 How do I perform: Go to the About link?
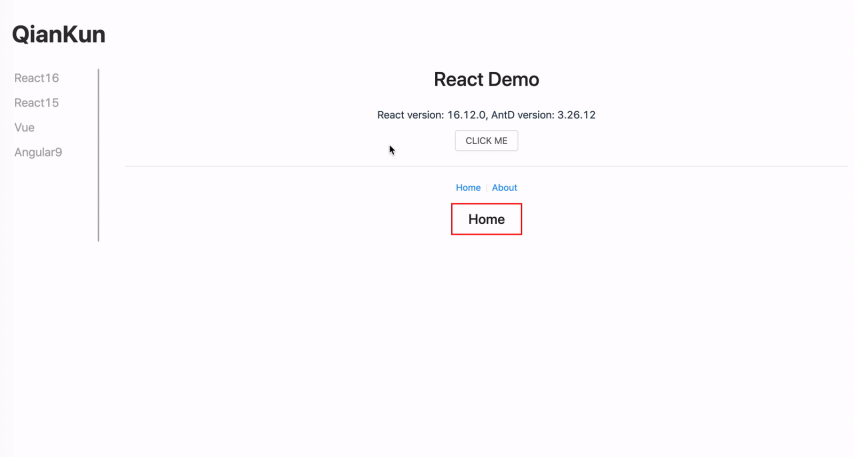coord(504,188)
